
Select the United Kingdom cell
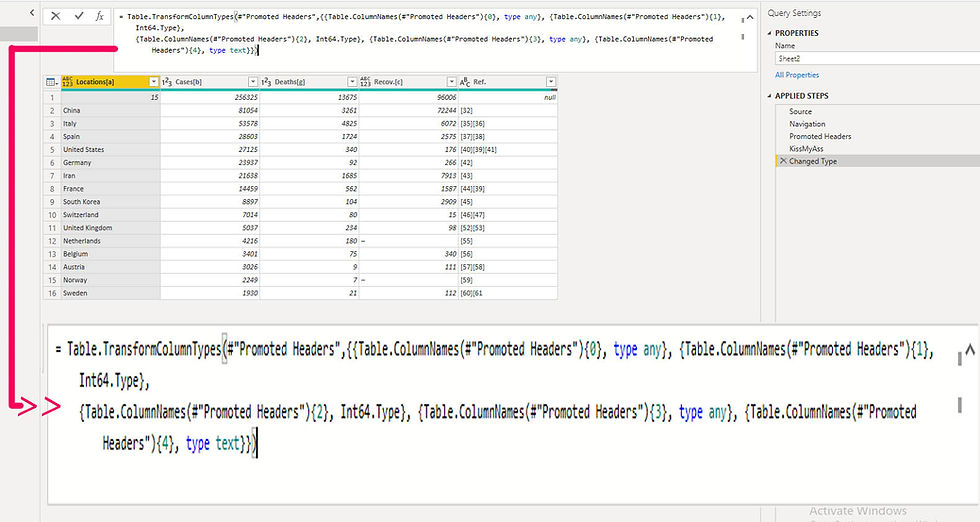110,228
